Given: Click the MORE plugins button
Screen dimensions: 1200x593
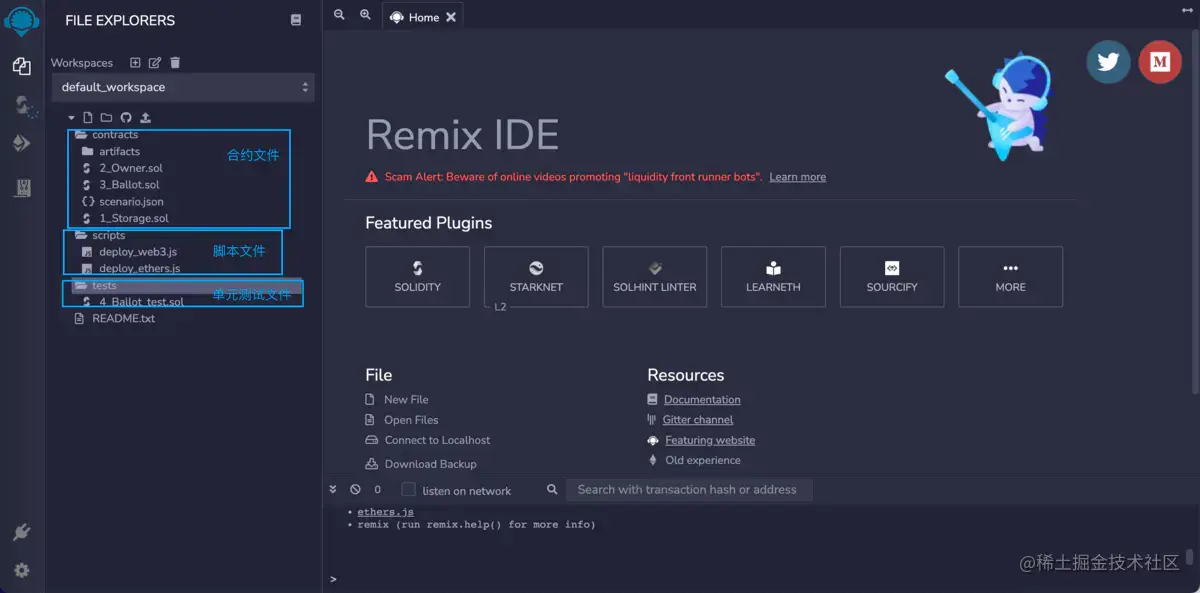Looking at the screenshot, I should click(1010, 277).
